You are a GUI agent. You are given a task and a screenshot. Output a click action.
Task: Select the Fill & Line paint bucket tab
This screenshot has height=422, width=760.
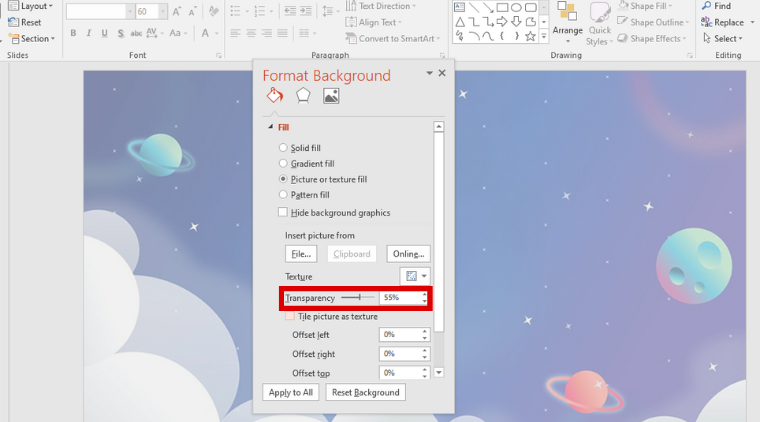[x=275, y=95]
